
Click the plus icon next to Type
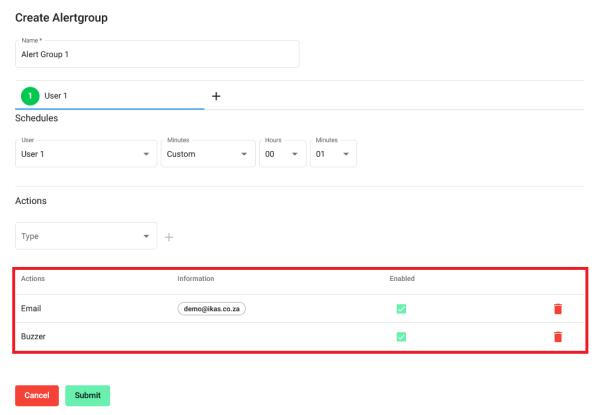pyautogui.click(x=169, y=237)
